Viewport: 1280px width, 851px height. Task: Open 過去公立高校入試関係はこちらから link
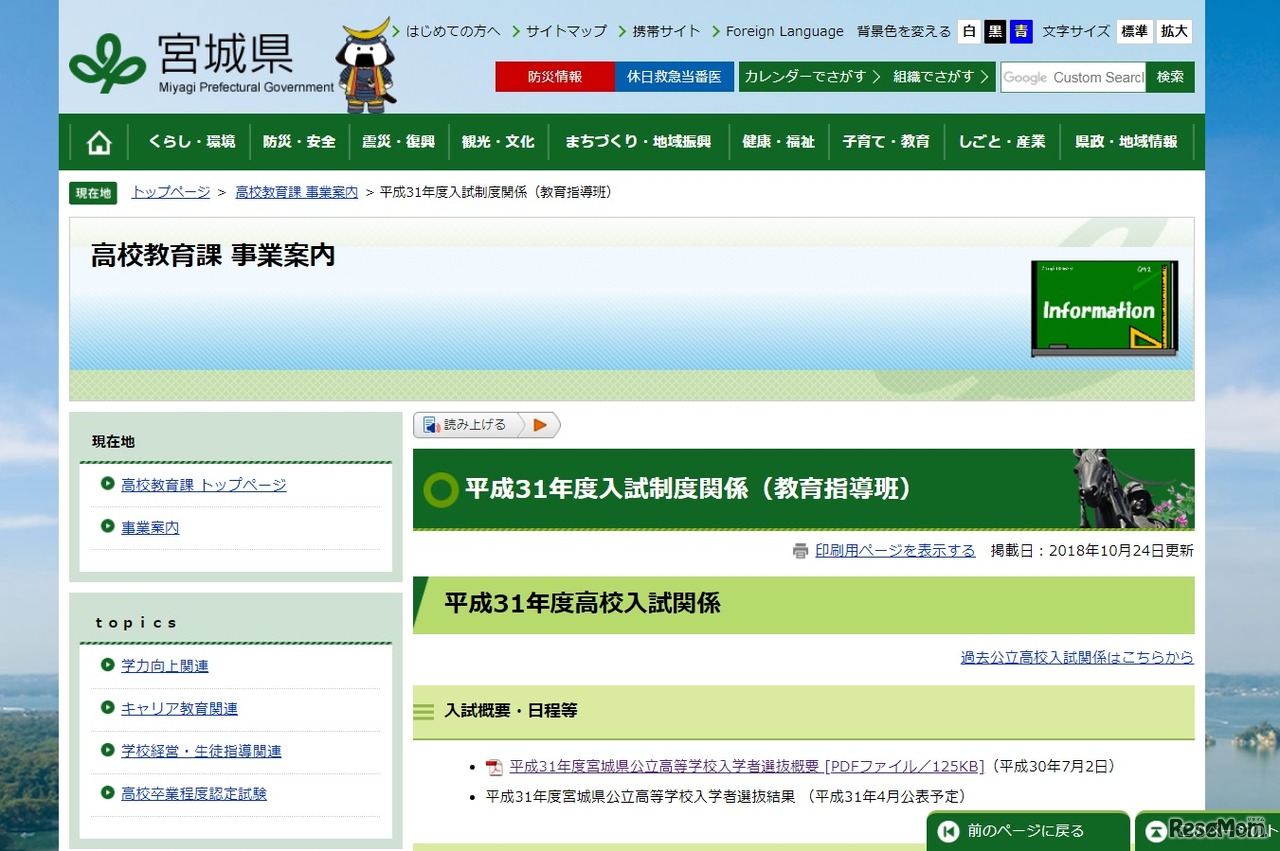pyautogui.click(x=1077, y=657)
